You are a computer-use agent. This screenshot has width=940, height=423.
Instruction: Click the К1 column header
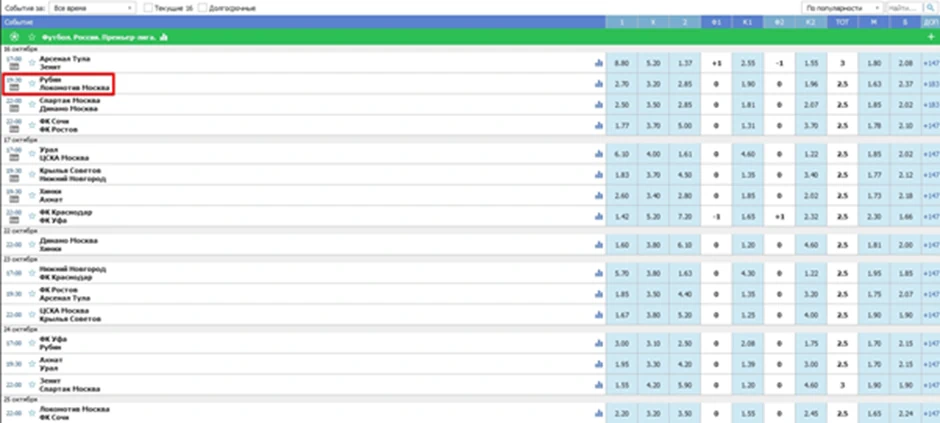point(748,22)
